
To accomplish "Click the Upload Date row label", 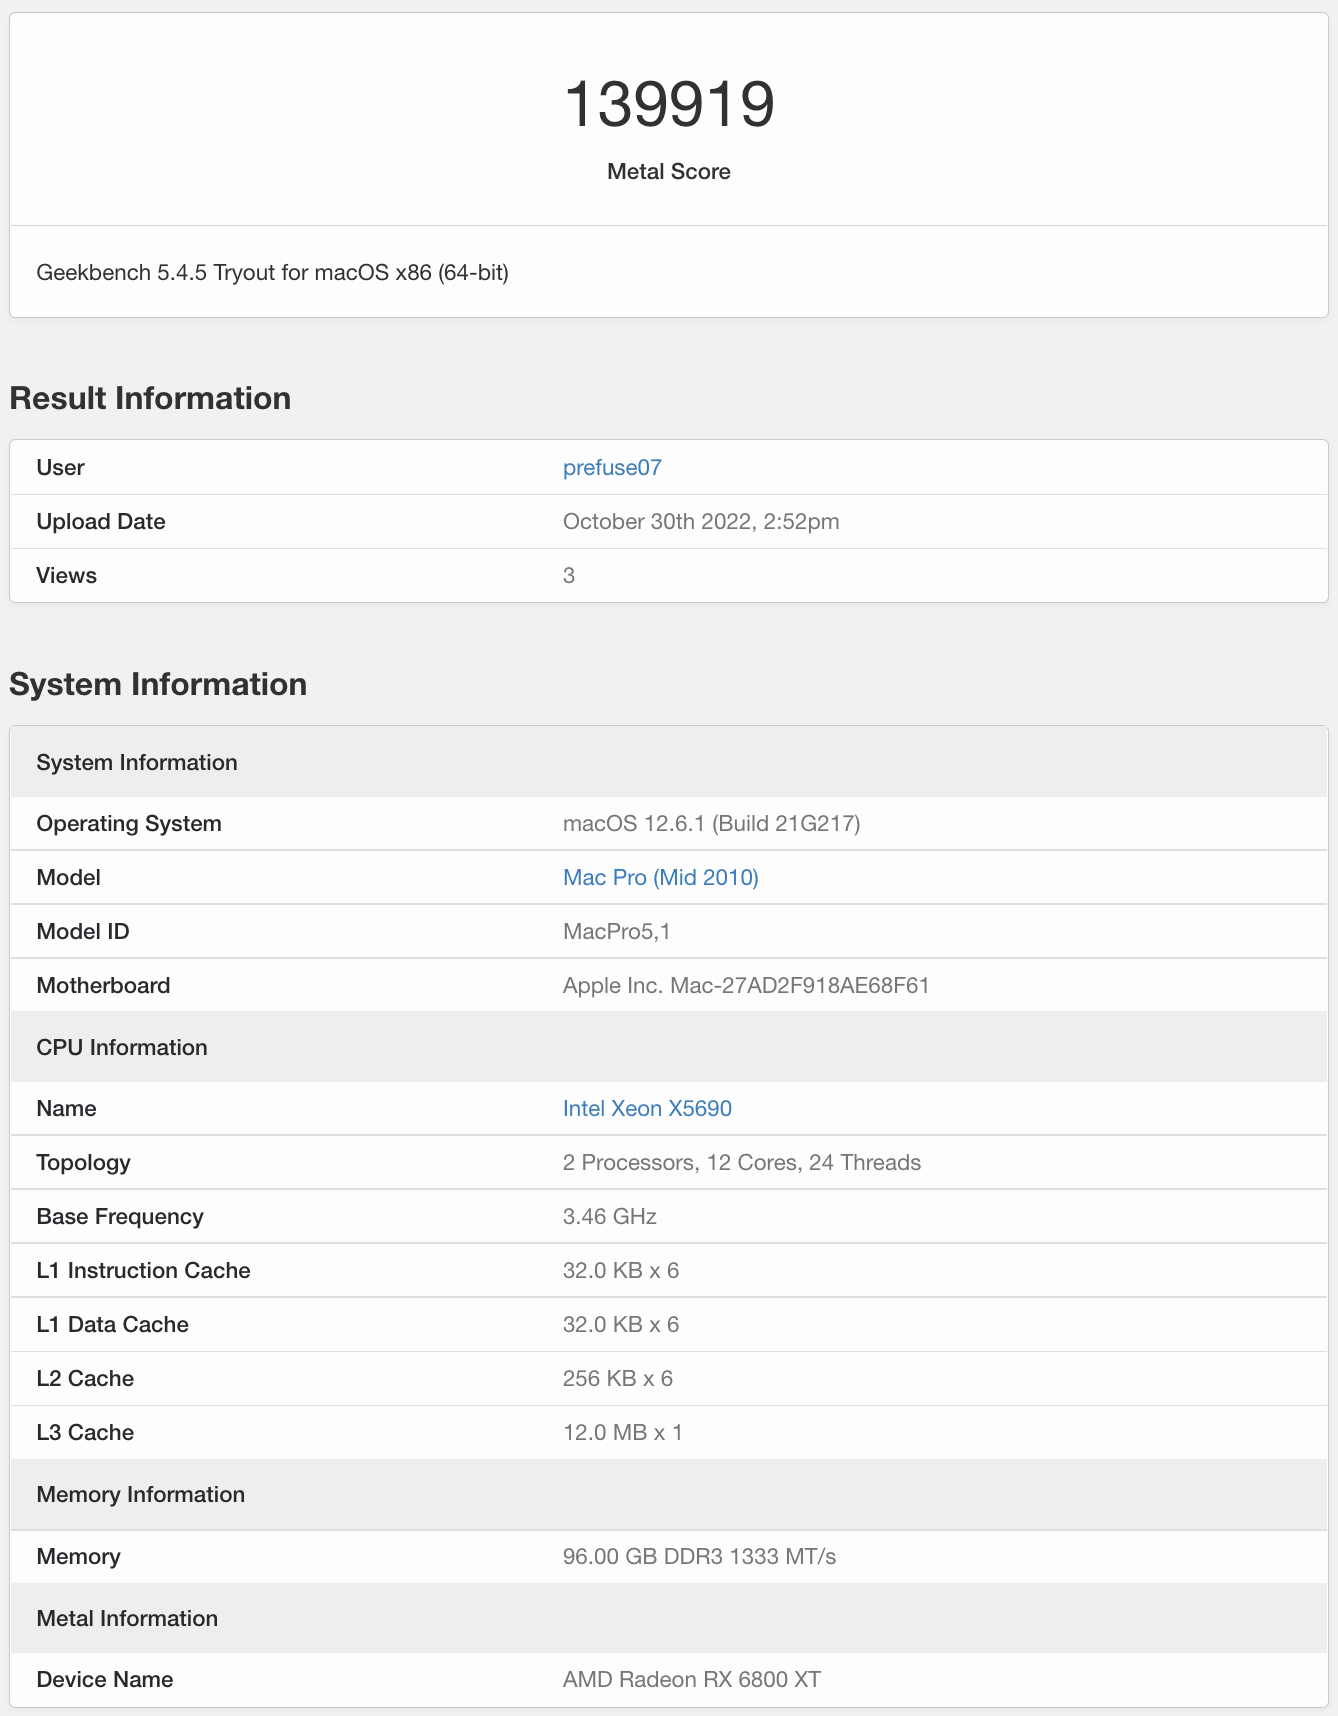I will tap(101, 521).
